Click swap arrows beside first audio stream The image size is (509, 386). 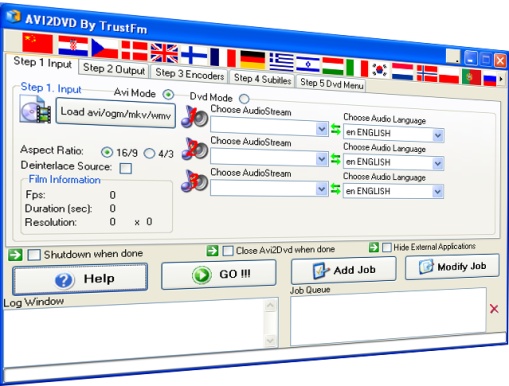click(335, 129)
